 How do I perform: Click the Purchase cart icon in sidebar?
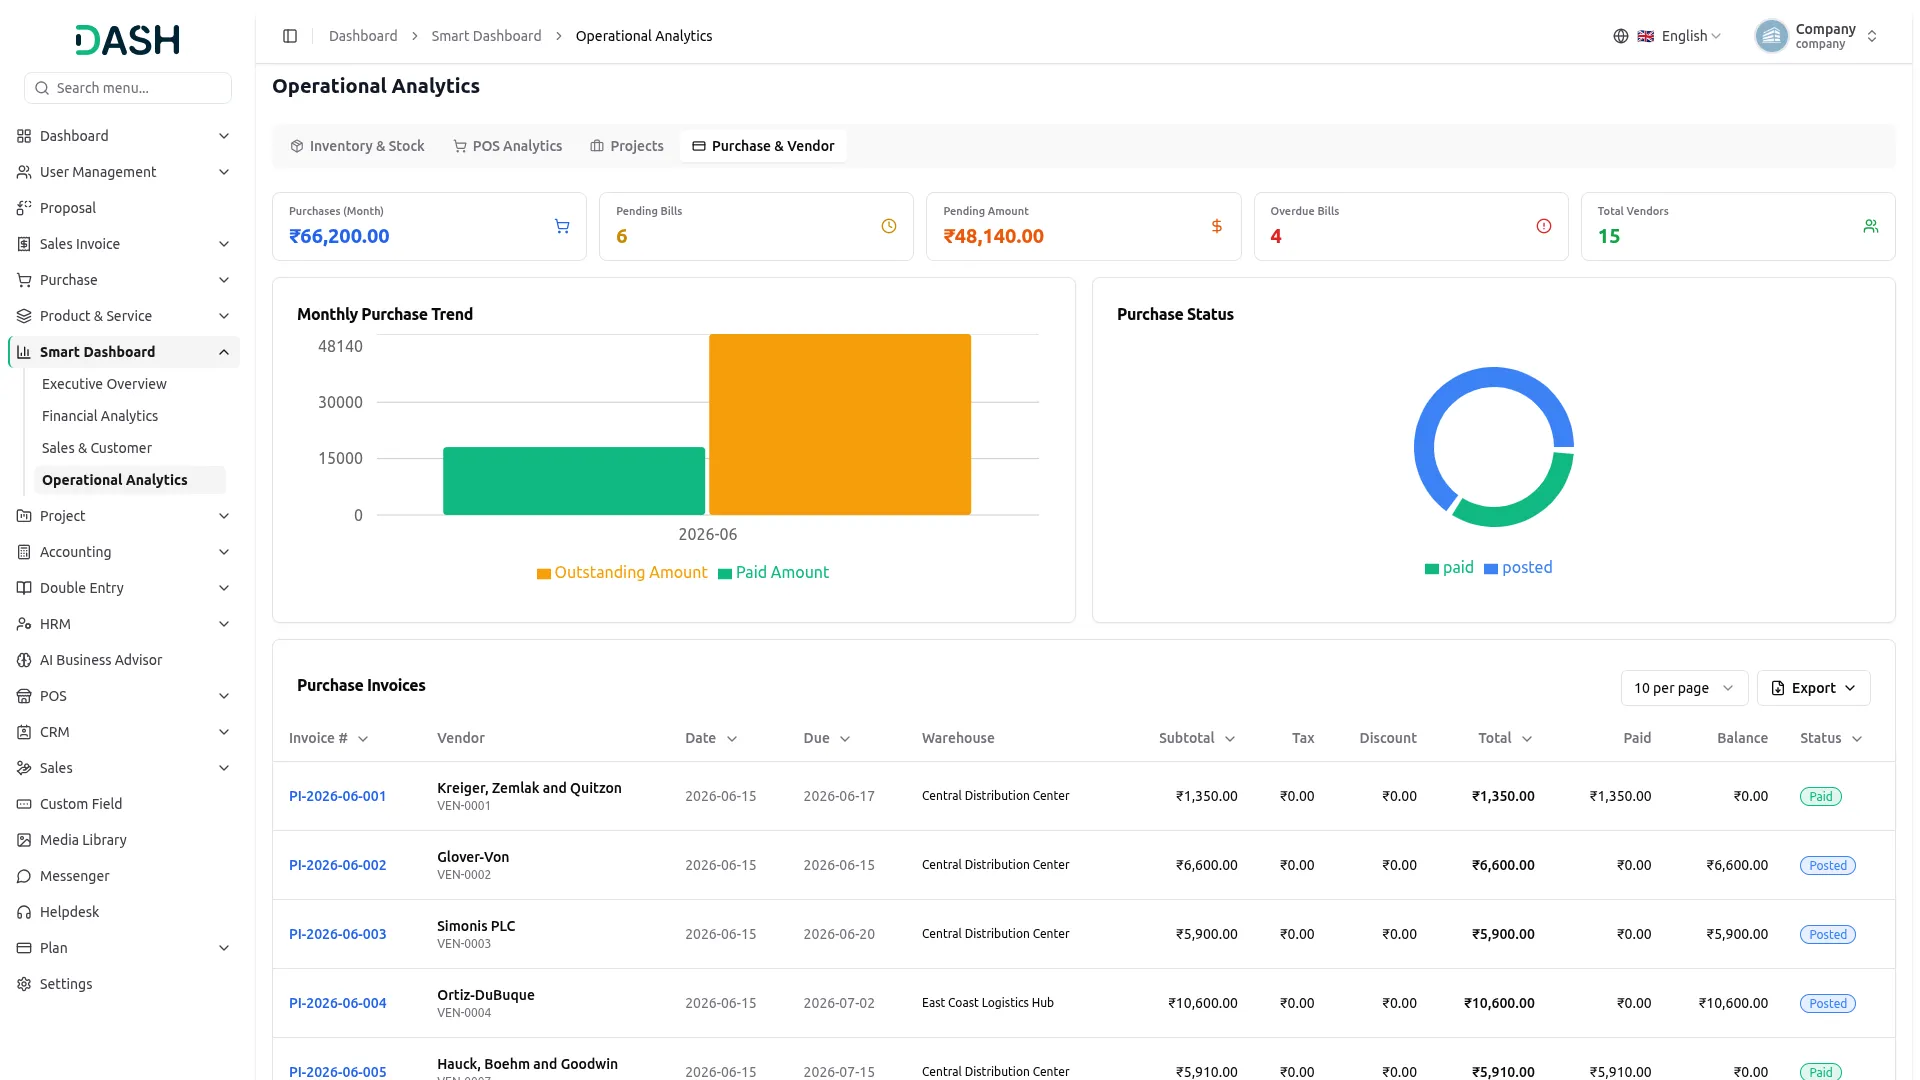pos(24,280)
